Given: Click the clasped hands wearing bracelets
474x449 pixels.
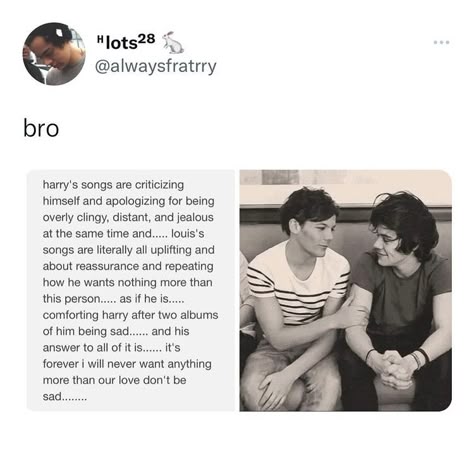Looking at the screenshot, I should (397, 366).
